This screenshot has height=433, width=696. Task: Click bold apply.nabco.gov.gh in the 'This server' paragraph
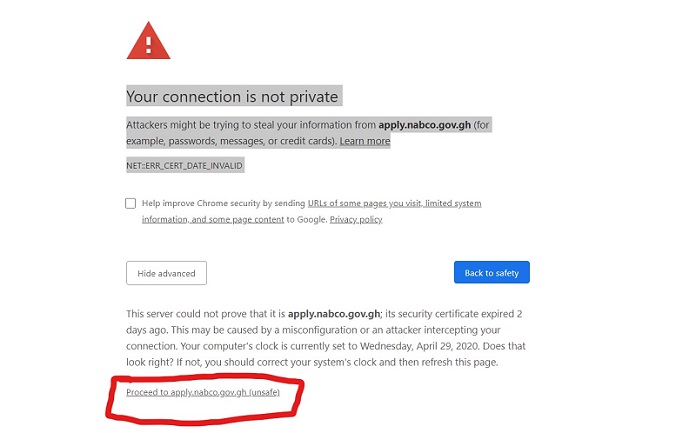(334, 314)
